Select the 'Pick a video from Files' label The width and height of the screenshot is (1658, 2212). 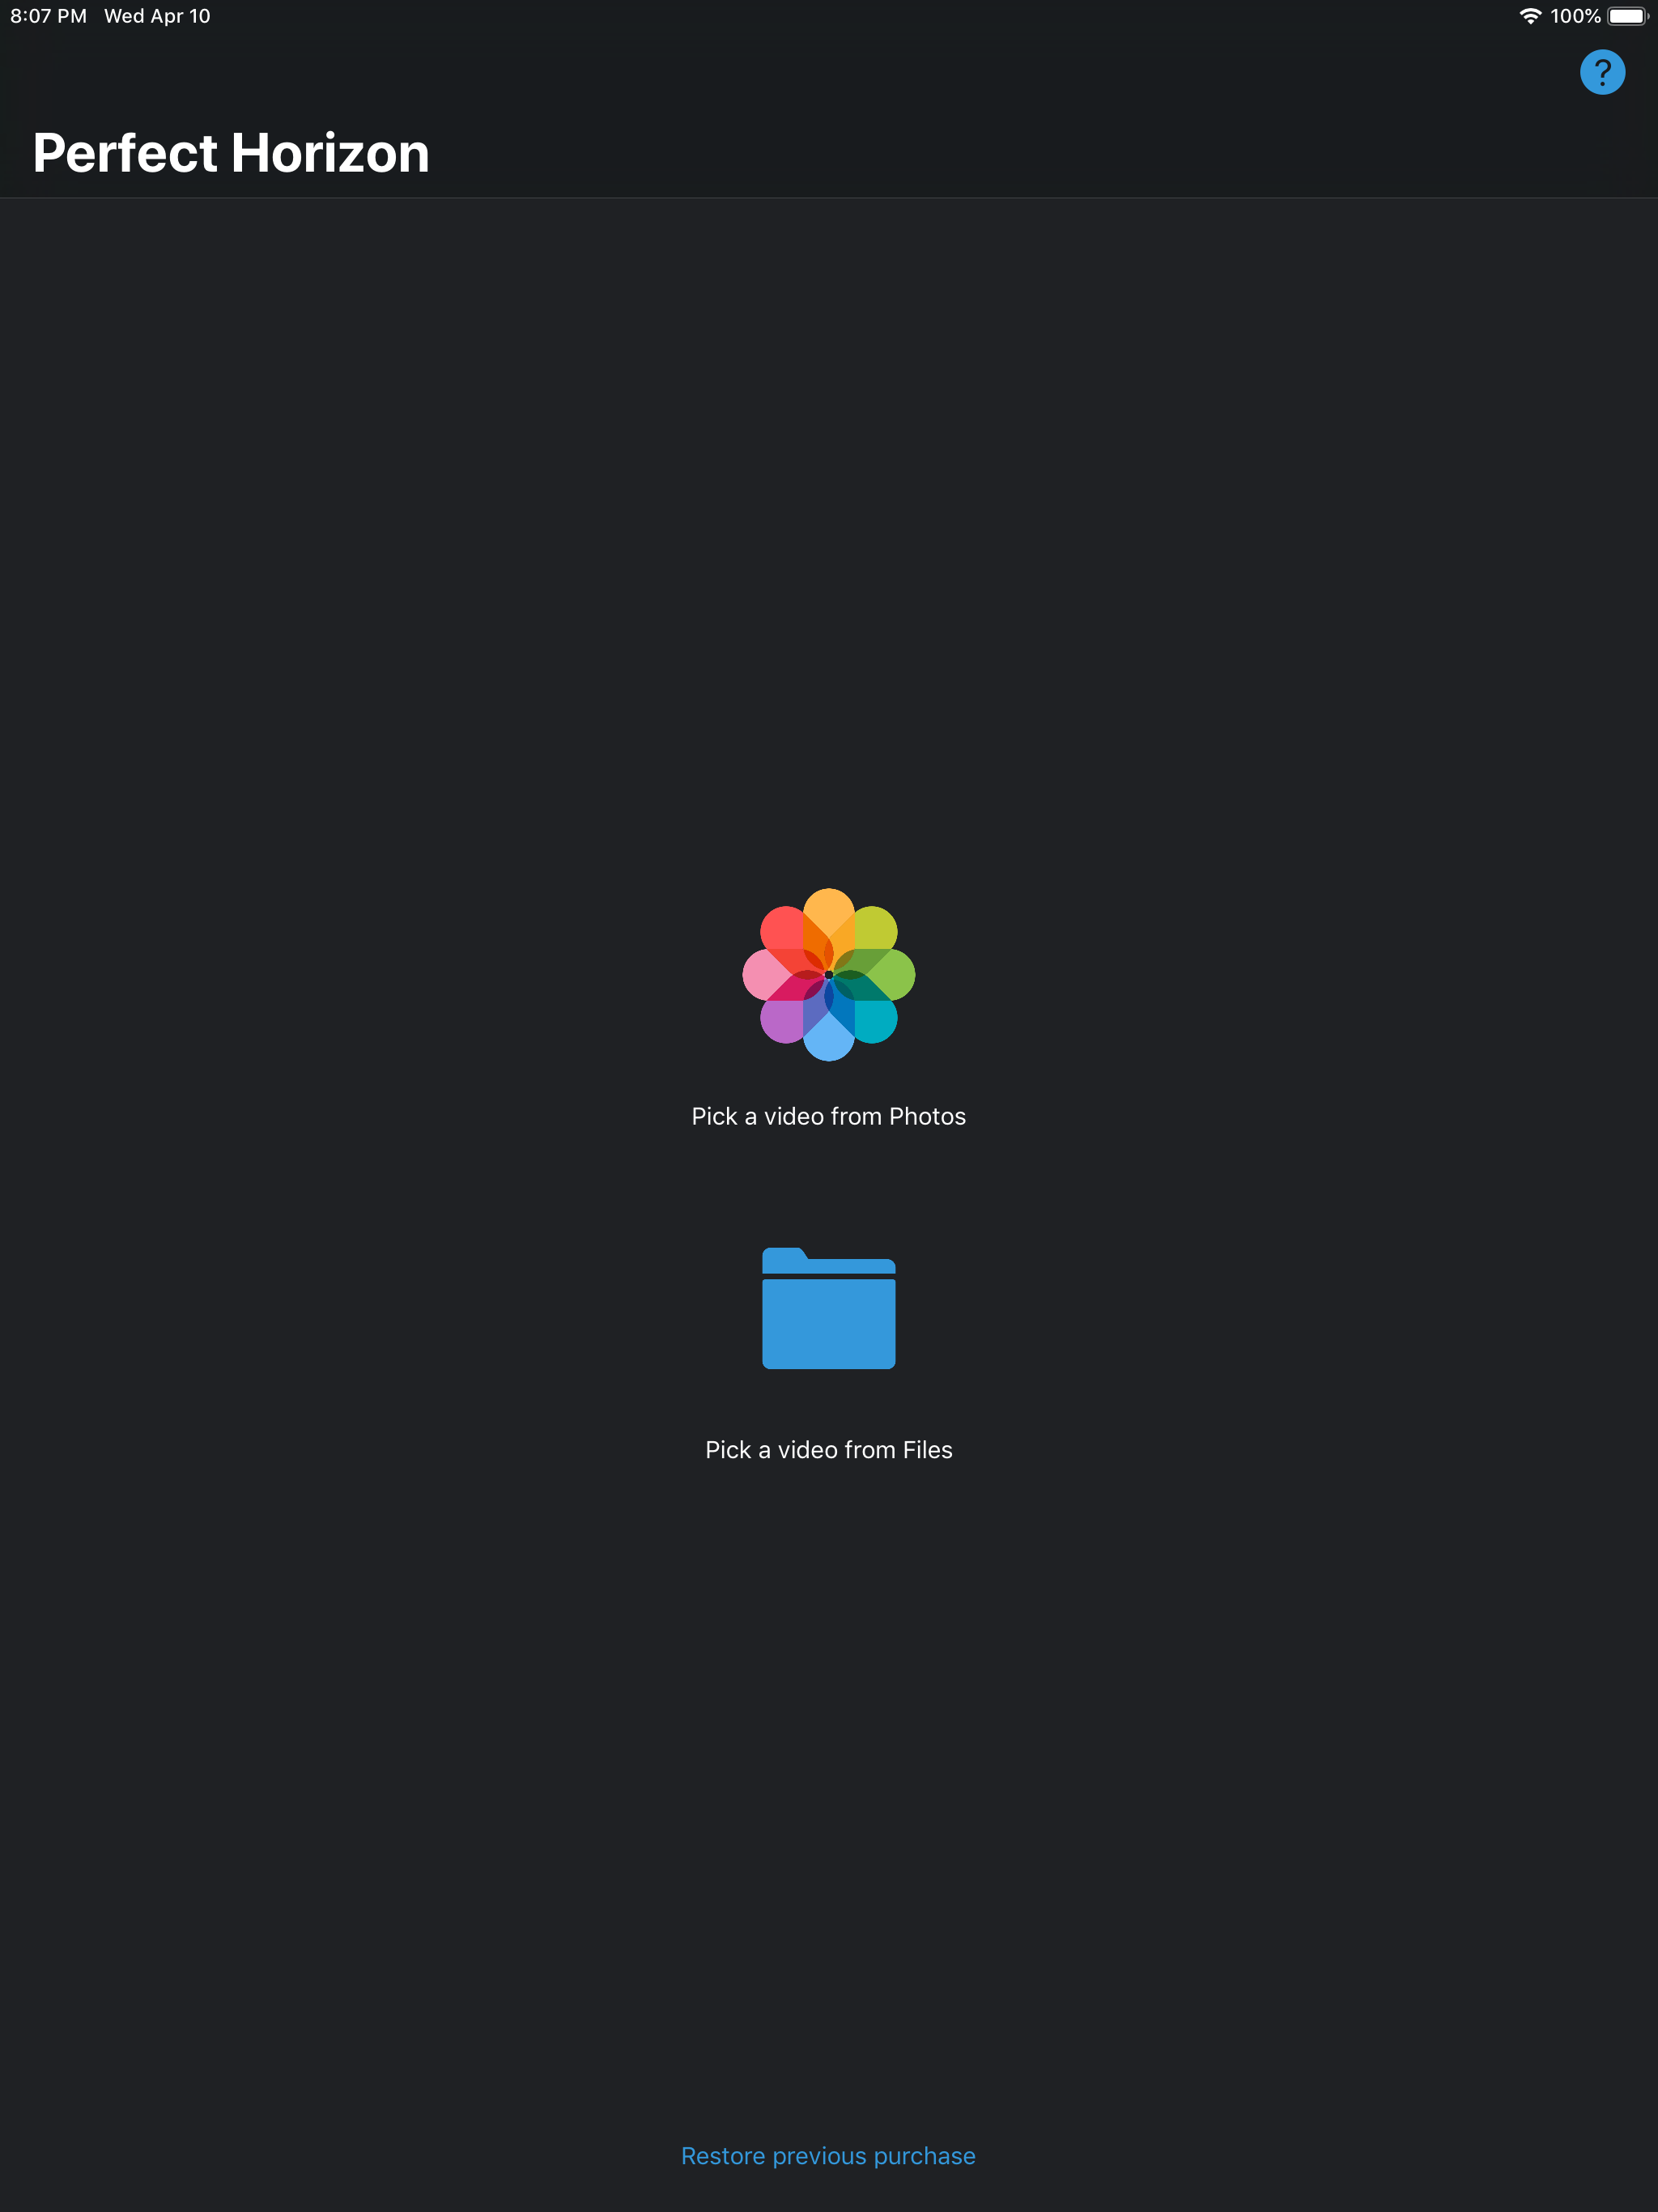point(828,1450)
